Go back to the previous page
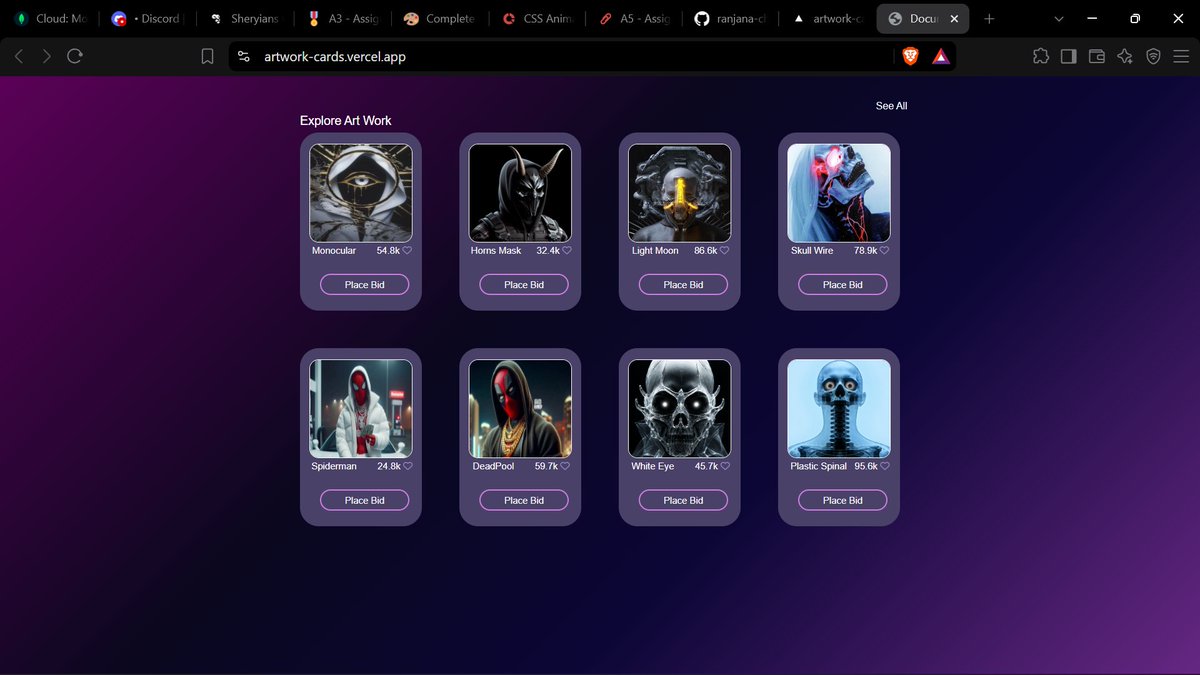Image resolution: width=1200 pixels, height=675 pixels. 18,57
